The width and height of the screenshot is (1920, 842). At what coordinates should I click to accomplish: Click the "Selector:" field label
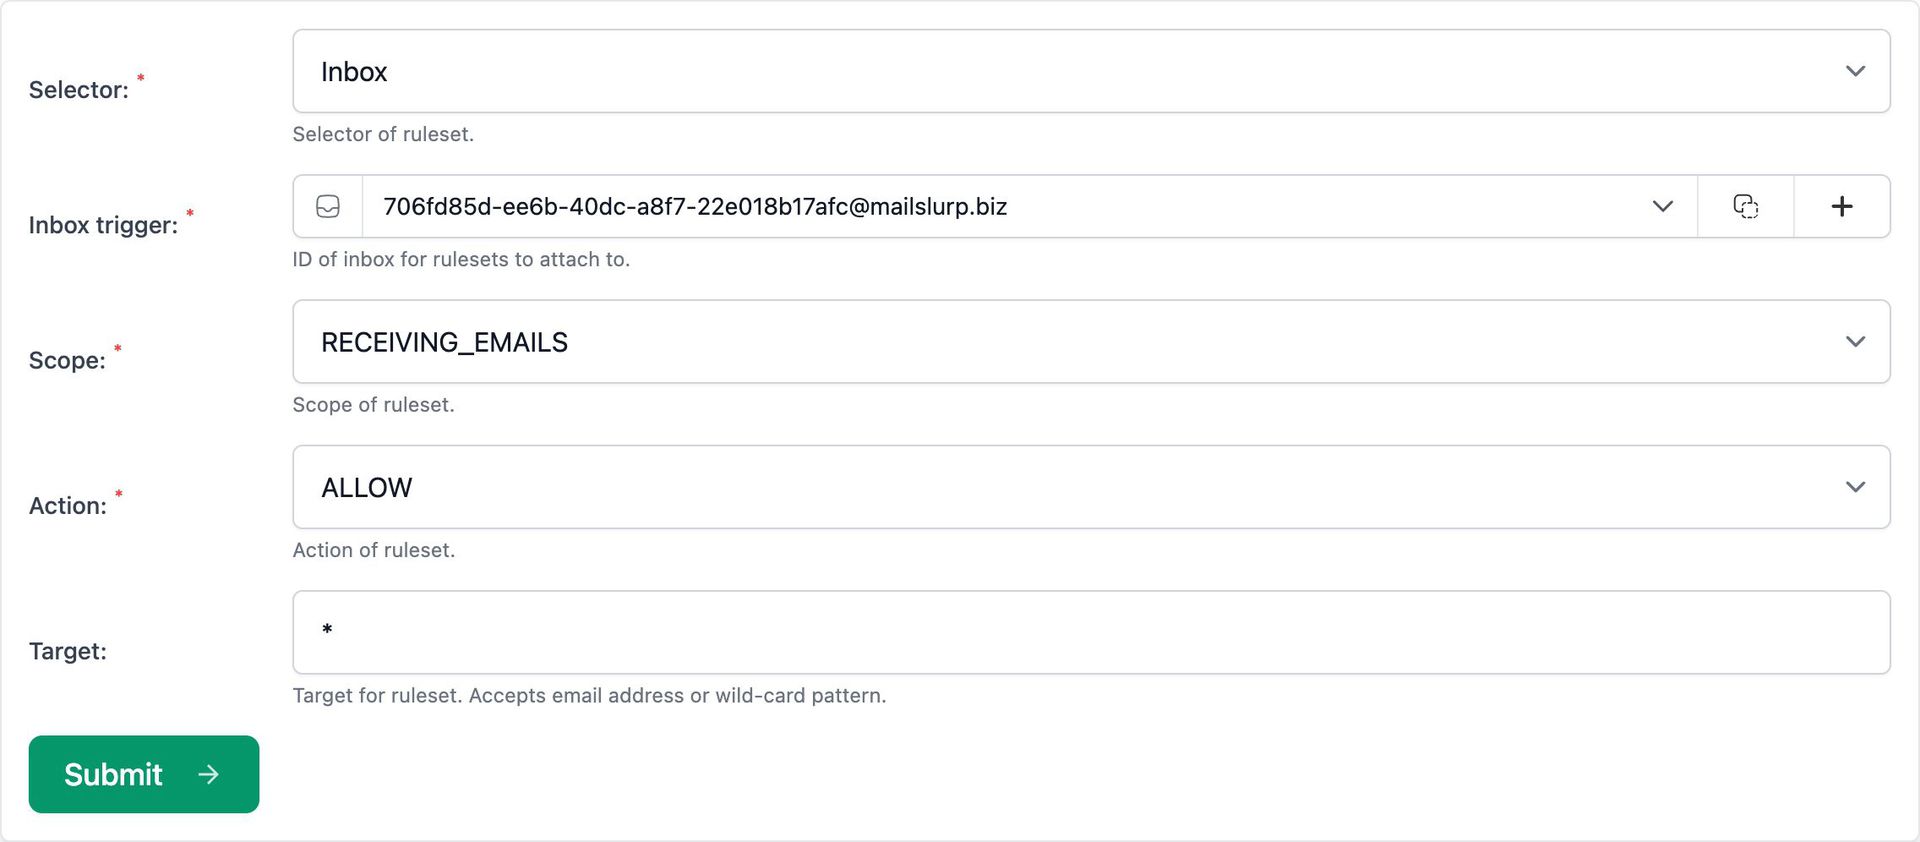[78, 90]
